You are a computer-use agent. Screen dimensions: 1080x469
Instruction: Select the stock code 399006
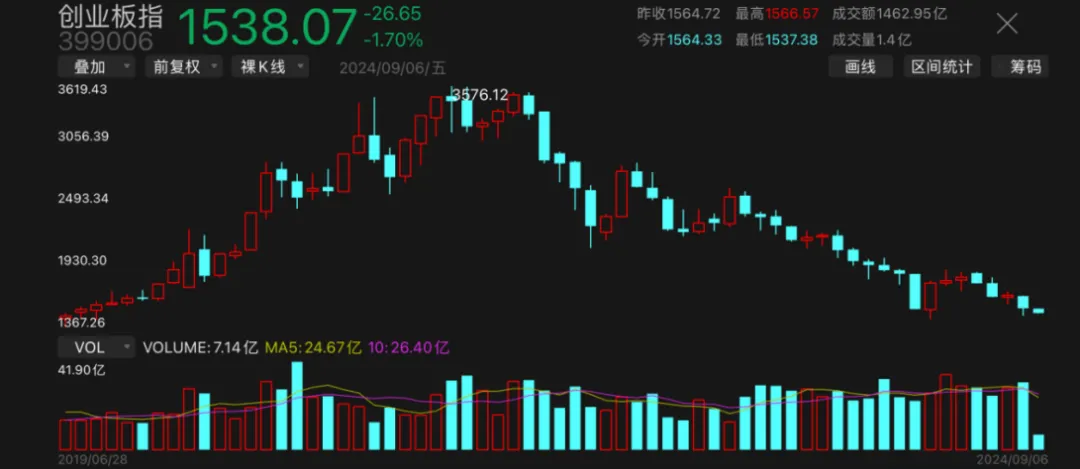[x=106, y=41]
